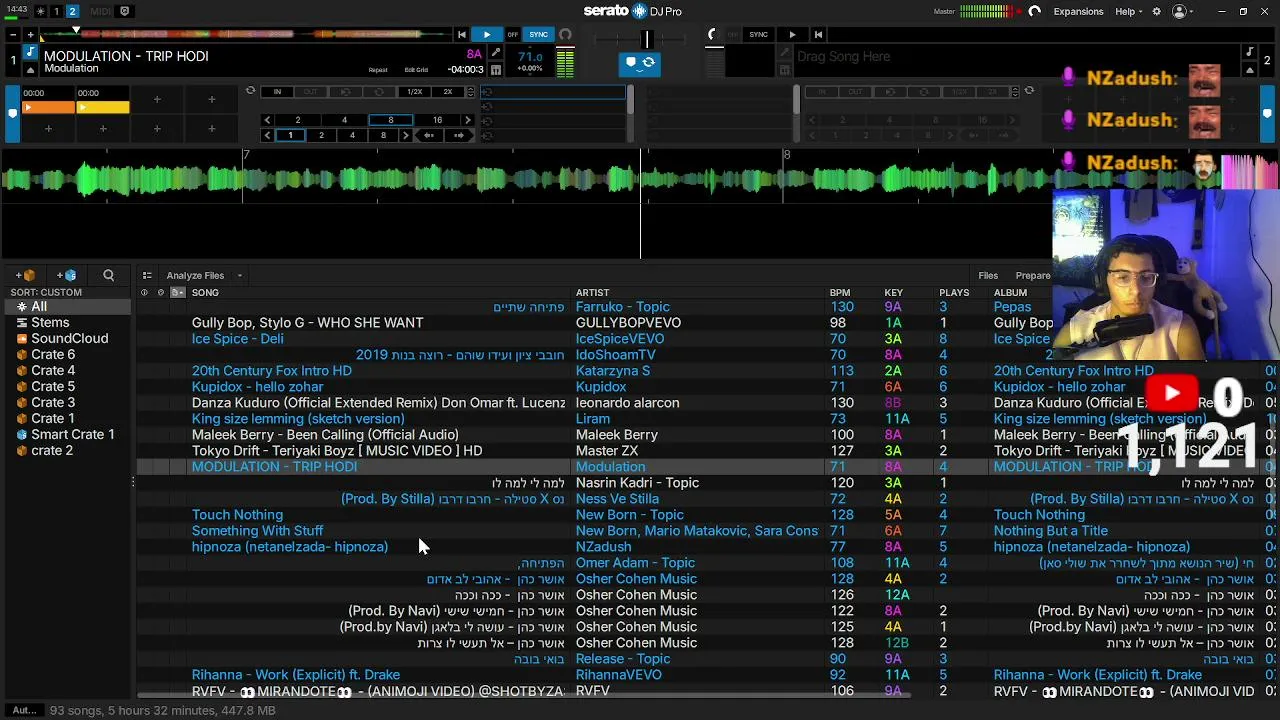The width and height of the screenshot is (1280, 720).
Task: Select the Stems crate in sidebar
Action: (50, 323)
